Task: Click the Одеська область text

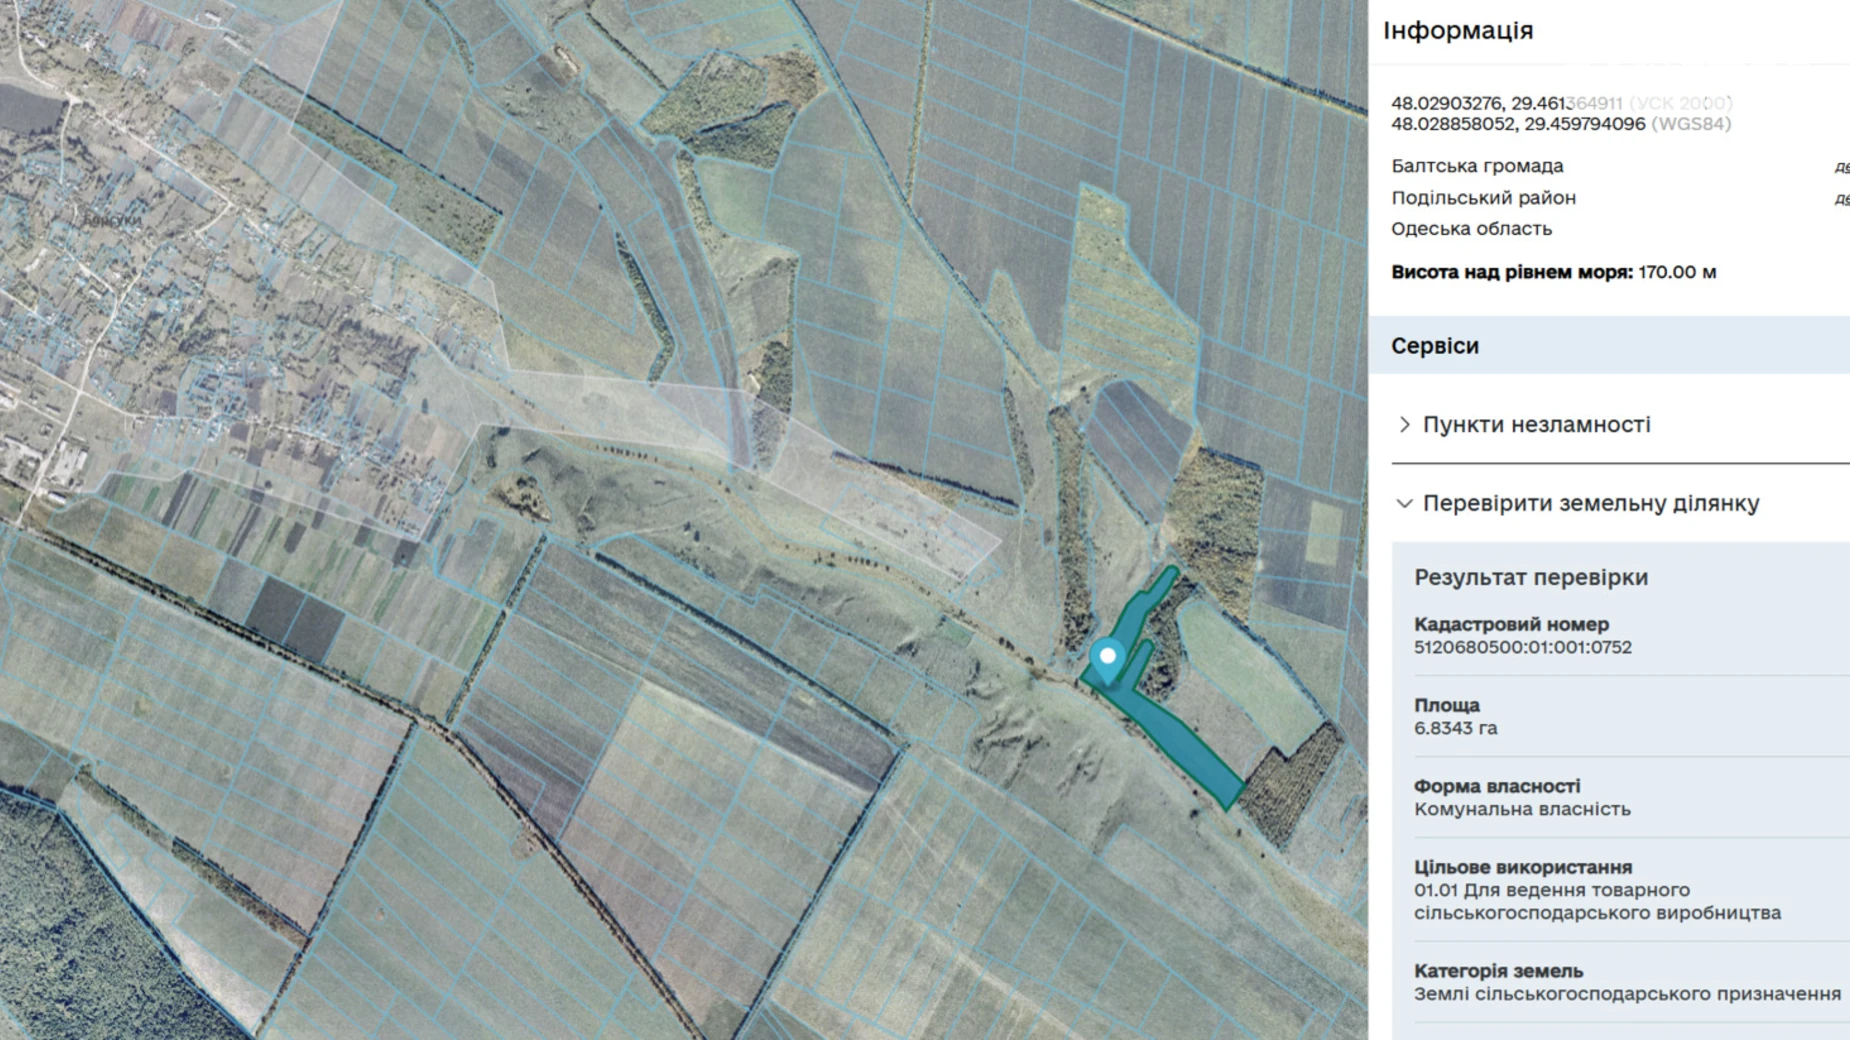Action: (1471, 229)
